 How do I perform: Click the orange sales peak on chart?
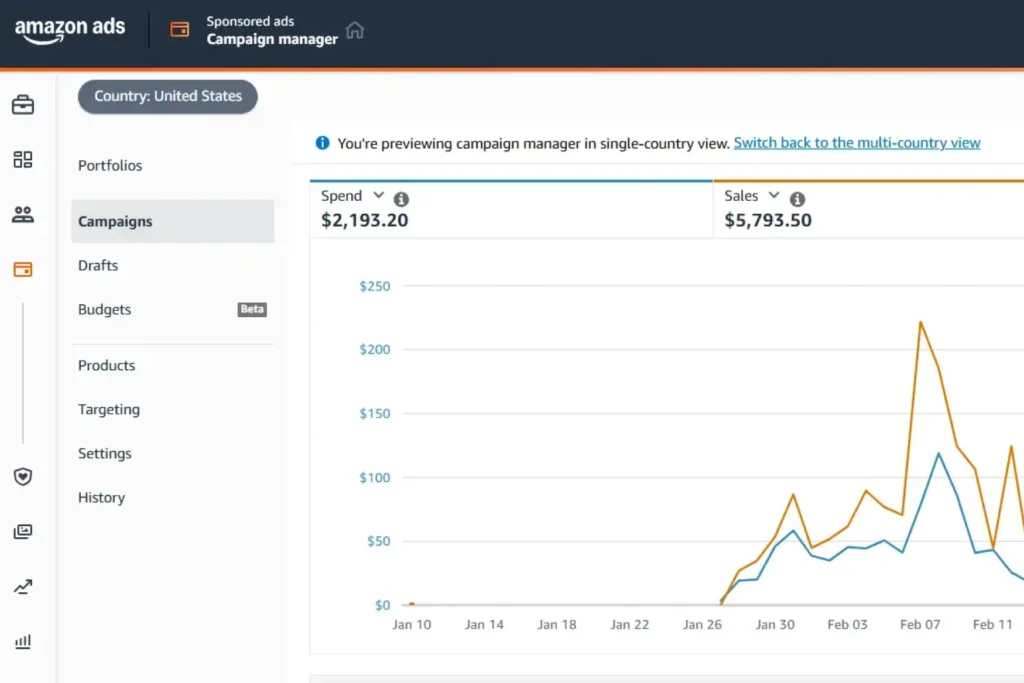click(x=920, y=322)
